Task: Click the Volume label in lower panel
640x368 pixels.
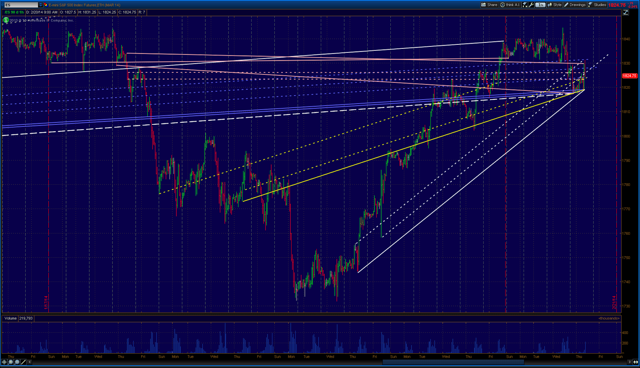Action: click(x=10, y=318)
